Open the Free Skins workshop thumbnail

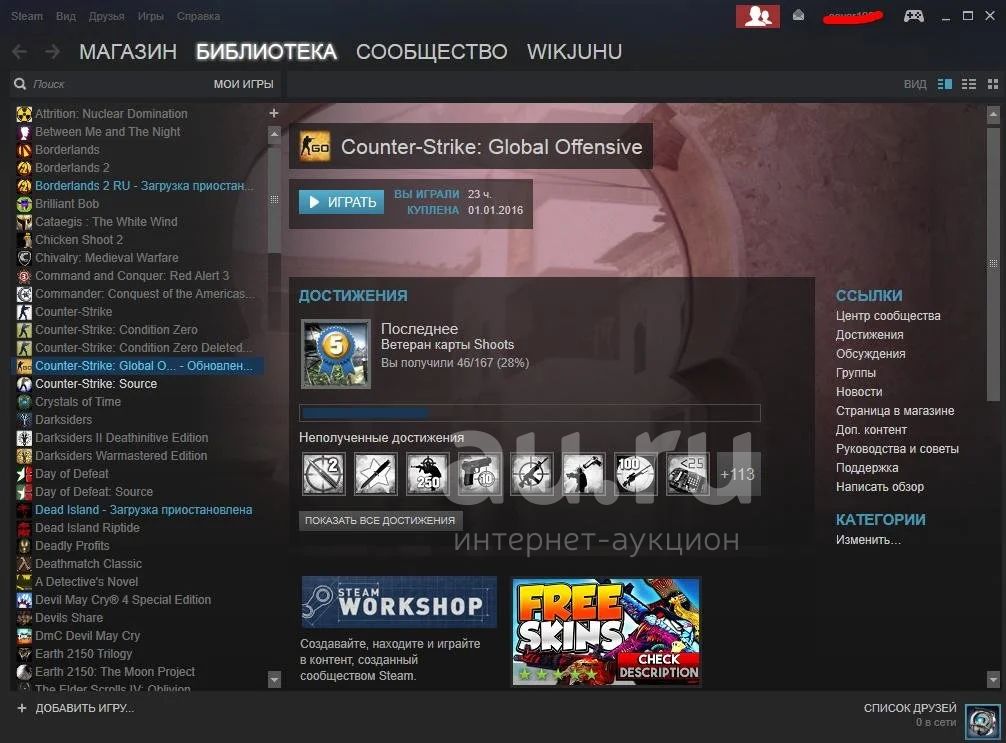coord(606,632)
